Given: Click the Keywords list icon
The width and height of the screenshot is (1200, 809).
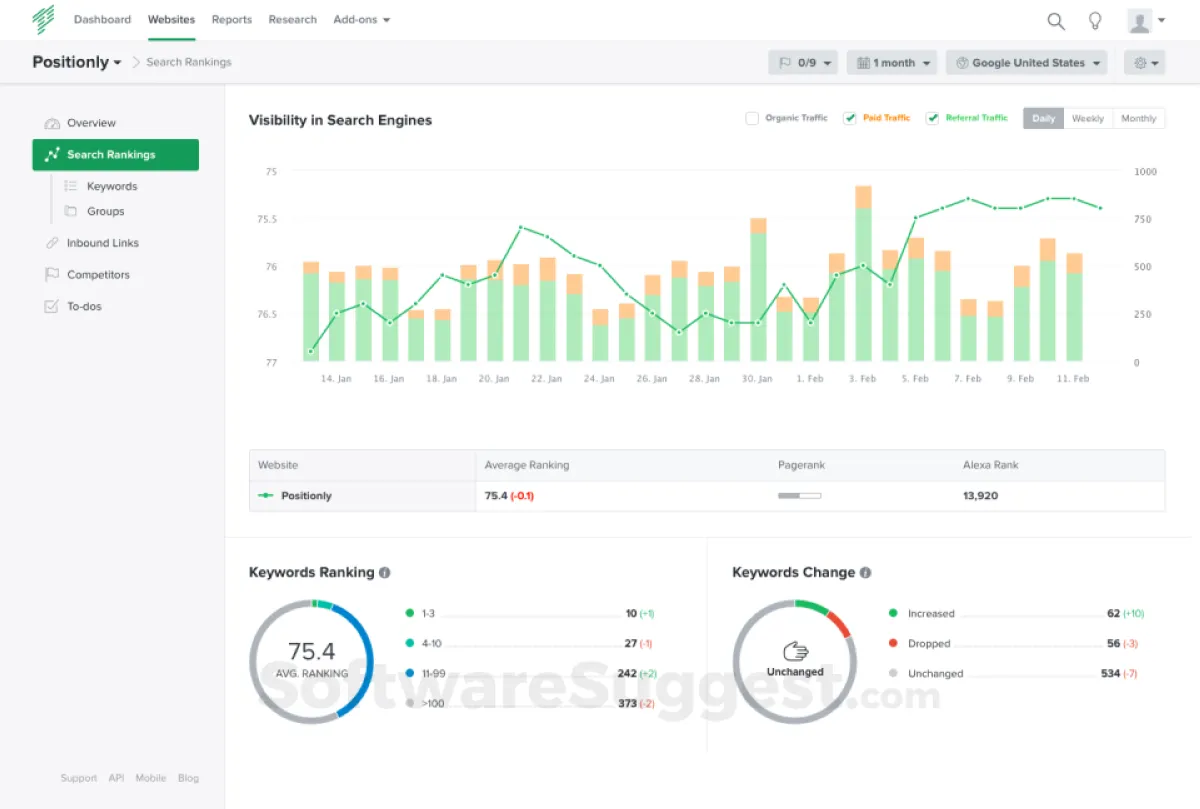Looking at the screenshot, I should point(71,186).
